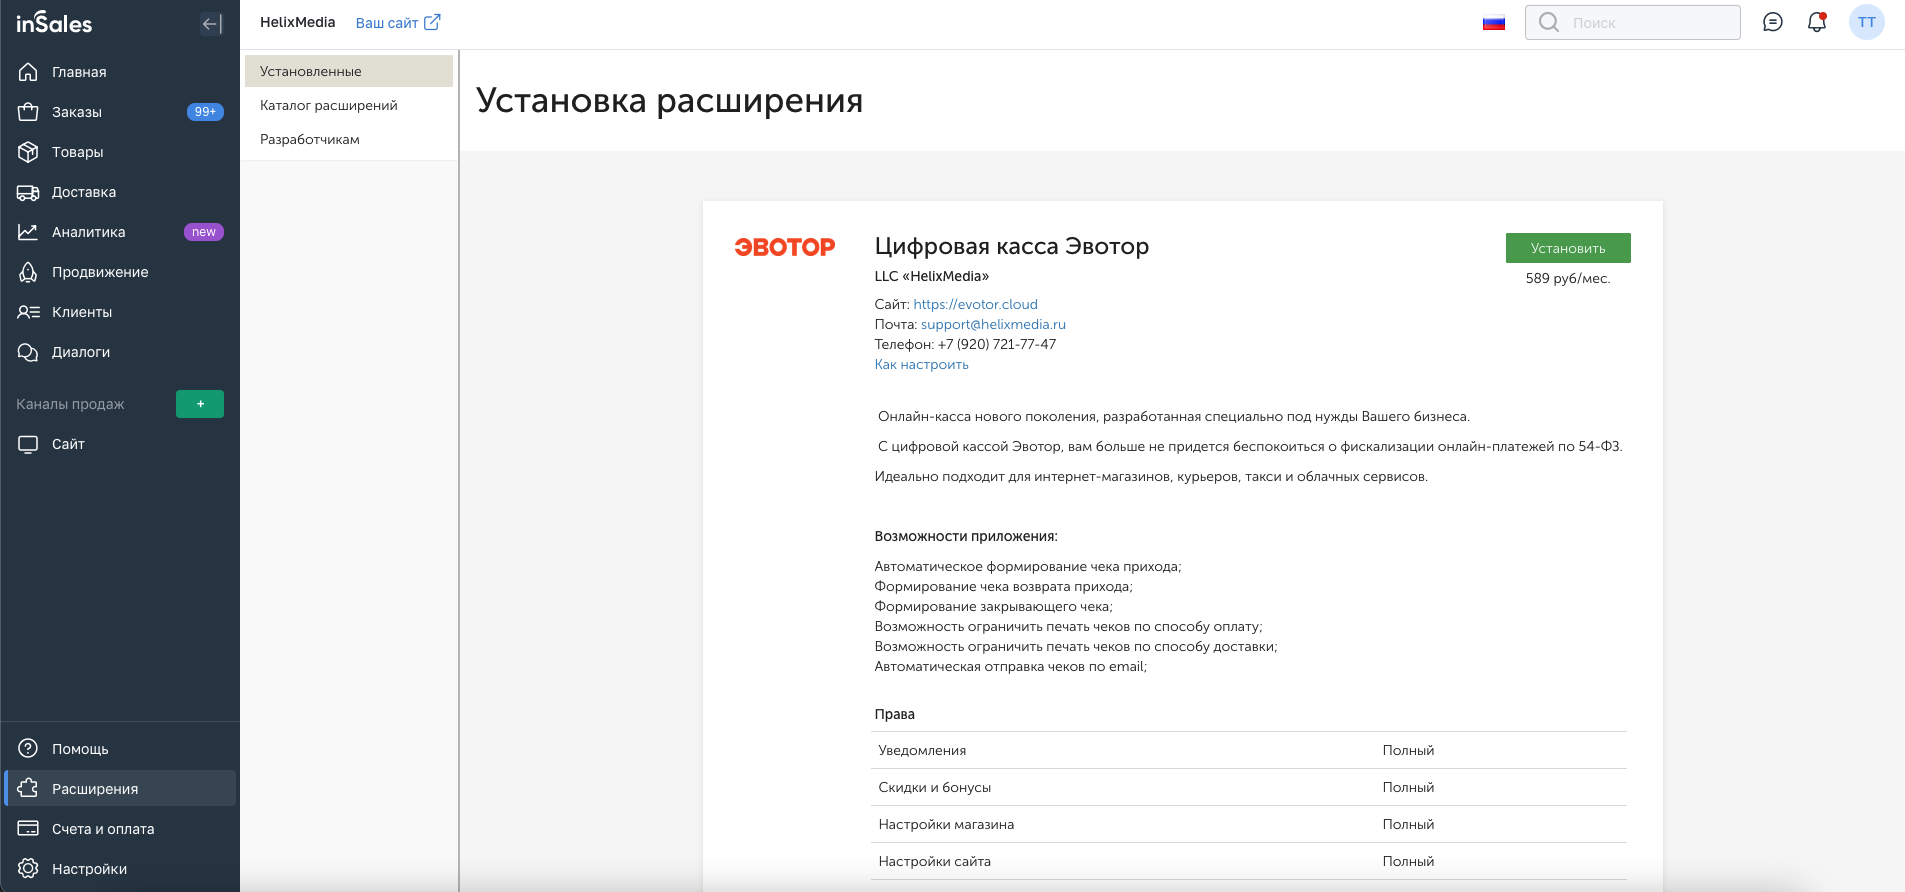Click the inSales logo
Screen dimensions: 1905x892
coord(54,23)
